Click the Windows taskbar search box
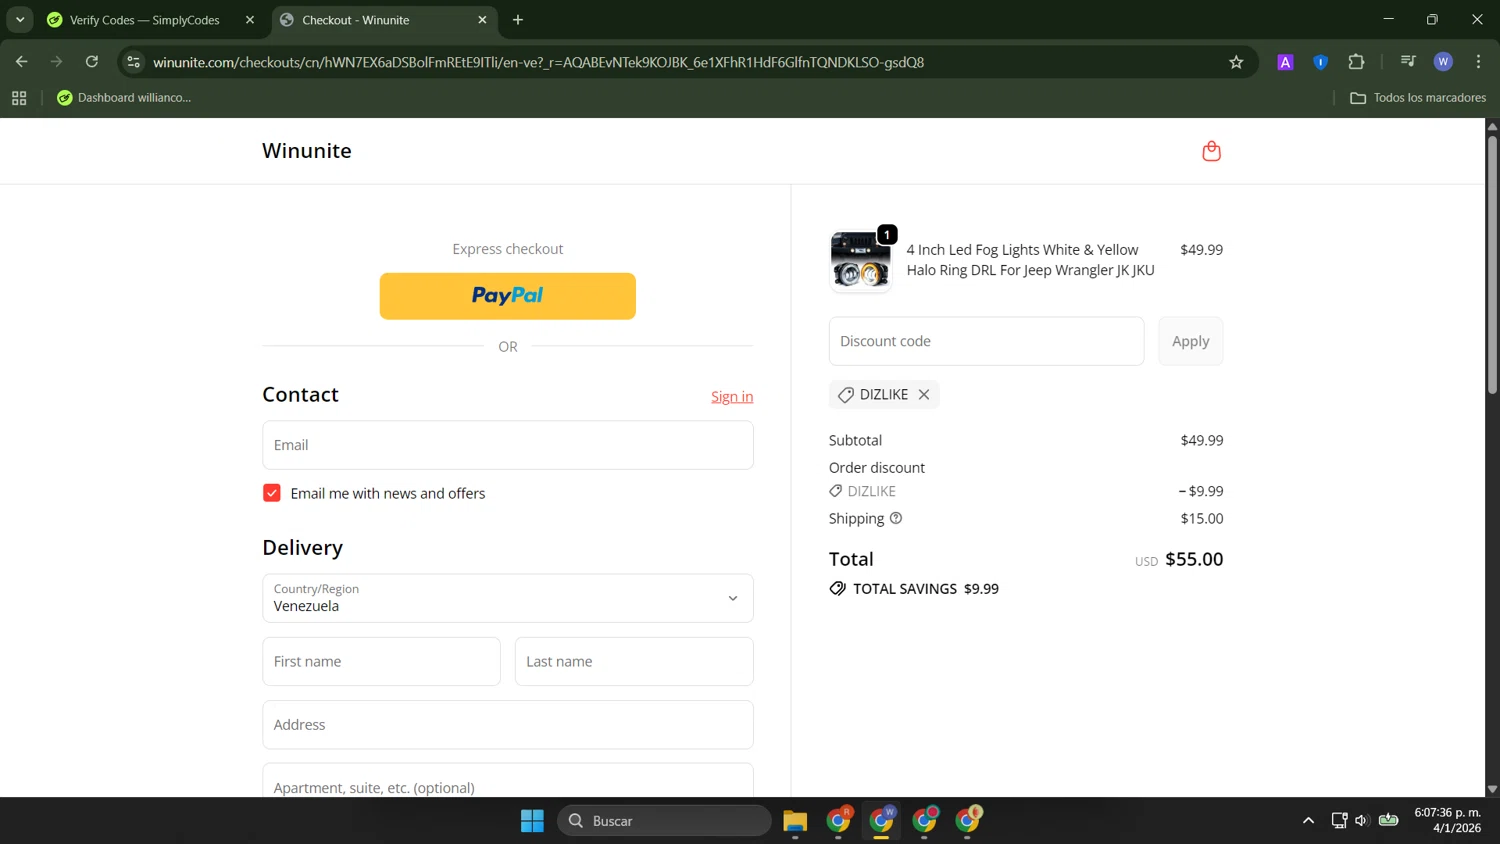The image size is (1500, 844). [x=664, y=821]
